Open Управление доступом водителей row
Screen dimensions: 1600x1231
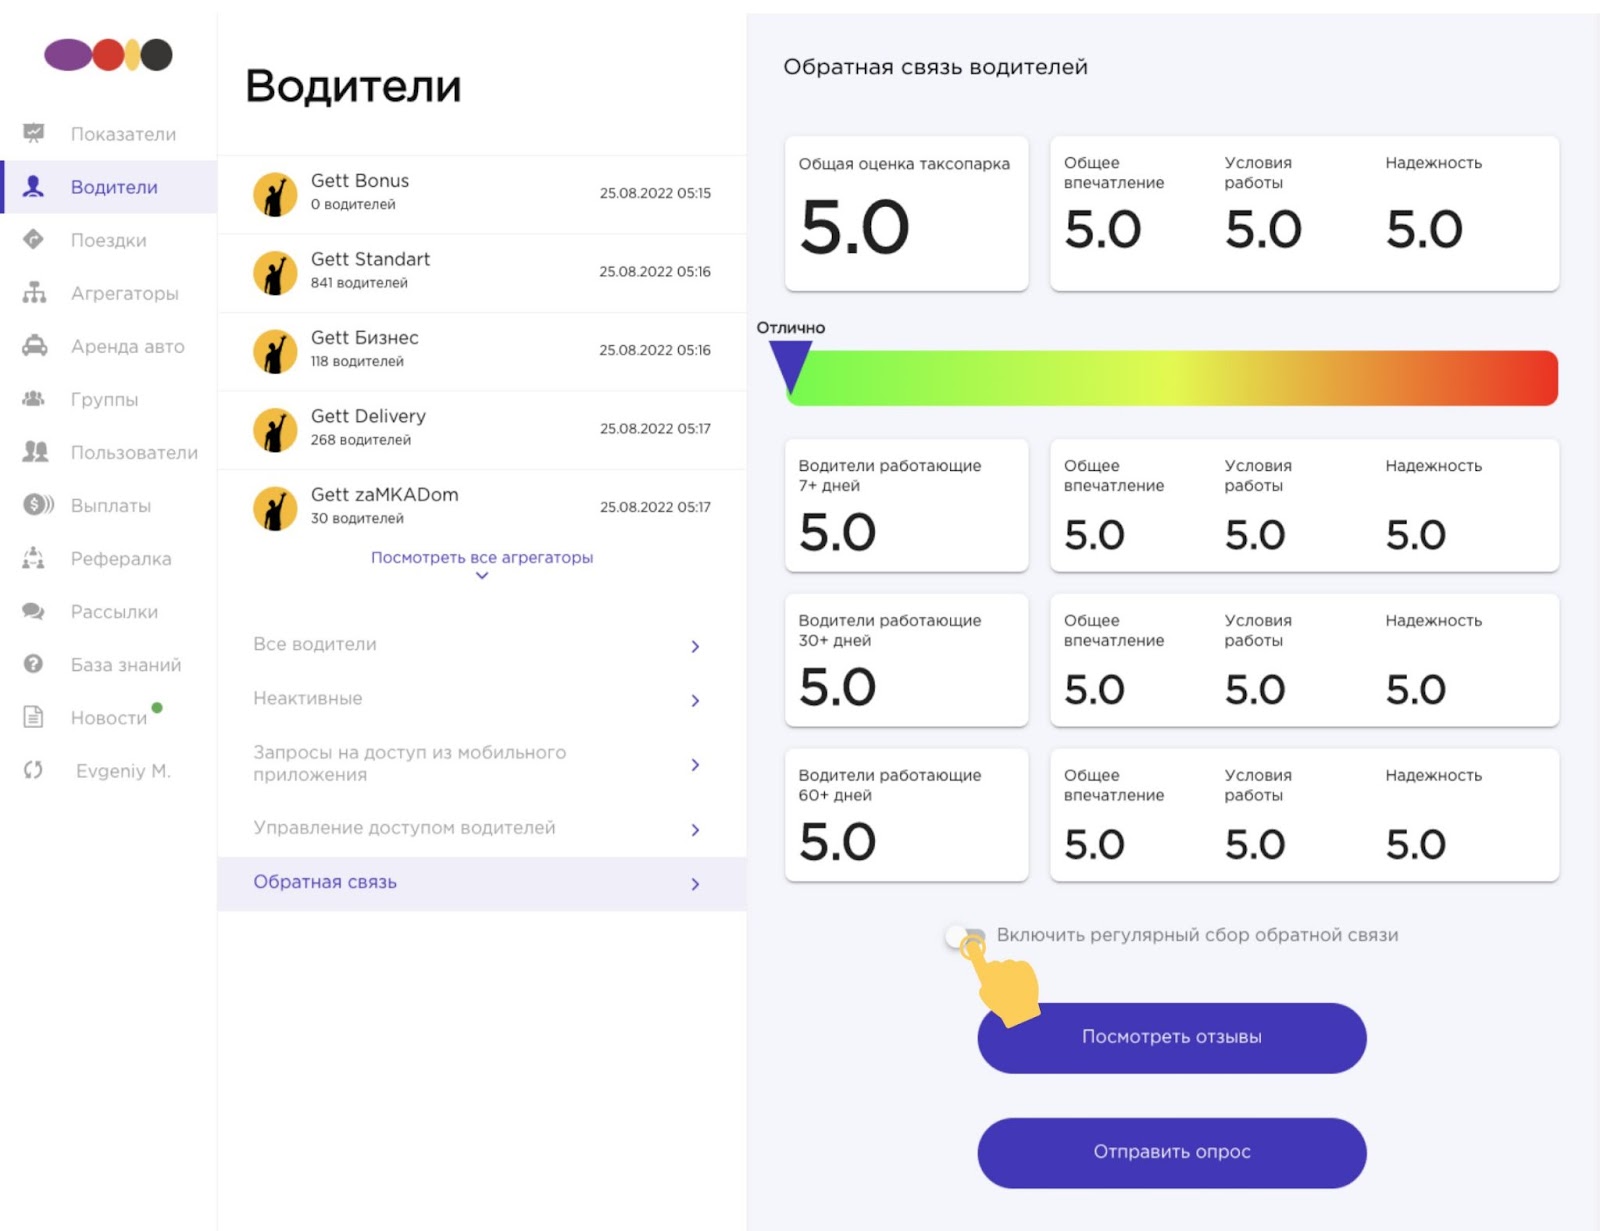coord(482,828)
